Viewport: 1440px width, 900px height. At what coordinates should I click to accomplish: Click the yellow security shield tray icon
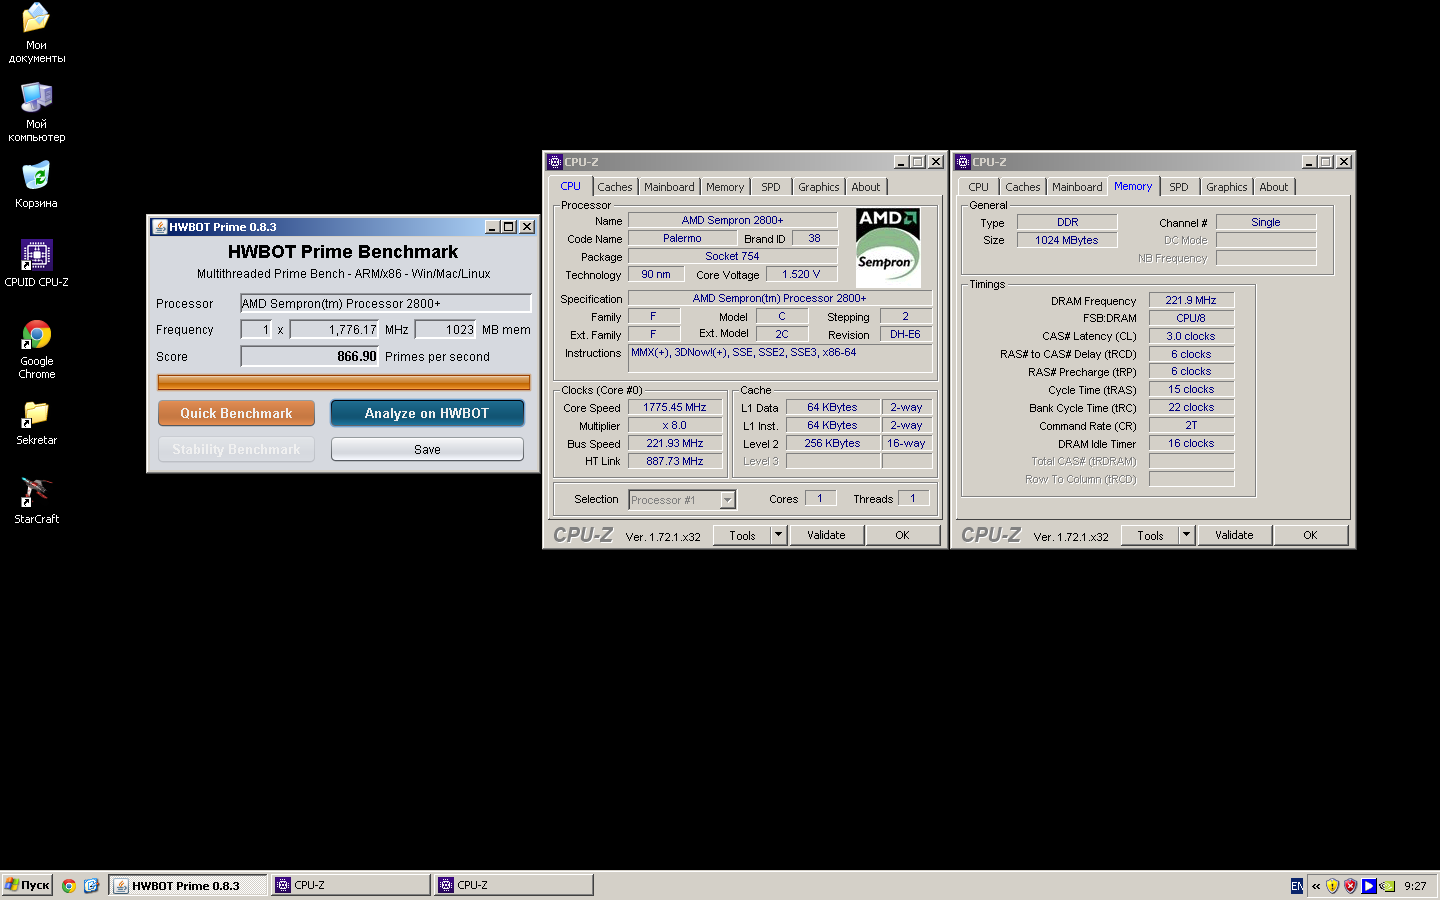1332,886
